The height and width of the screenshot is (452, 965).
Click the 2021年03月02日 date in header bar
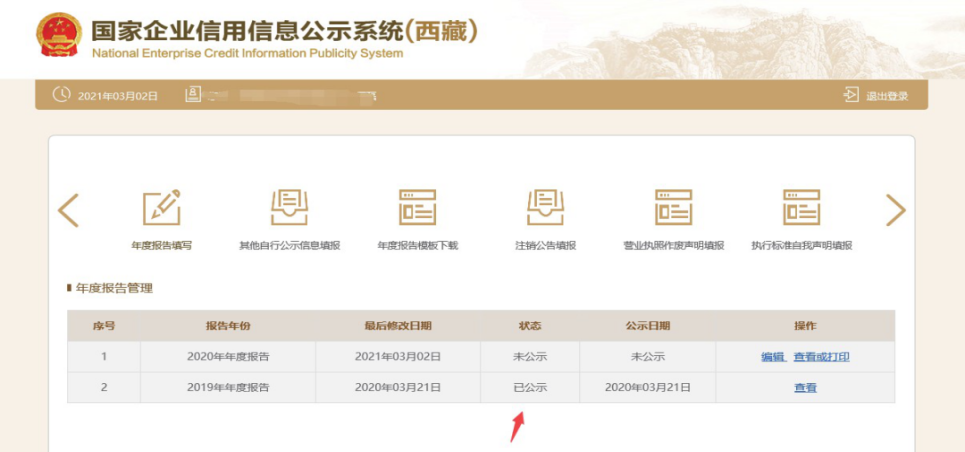(118, 96)
